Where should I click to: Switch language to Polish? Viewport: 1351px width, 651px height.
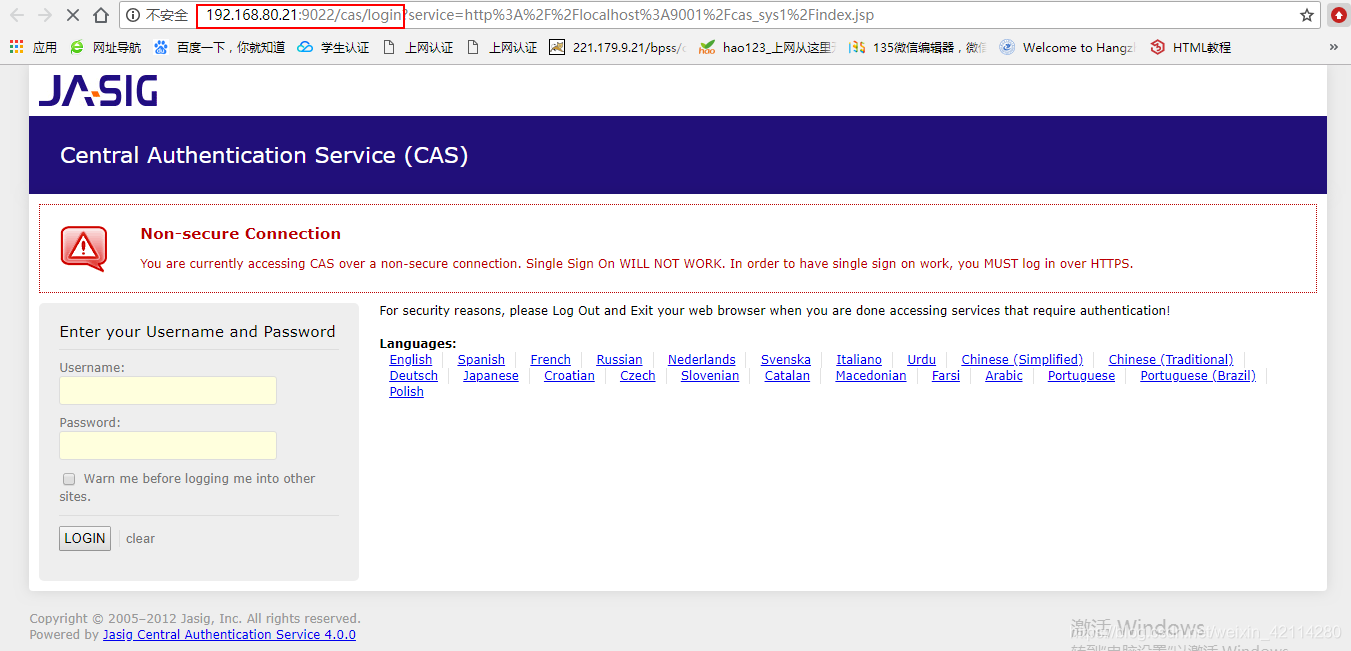point(407,392)
